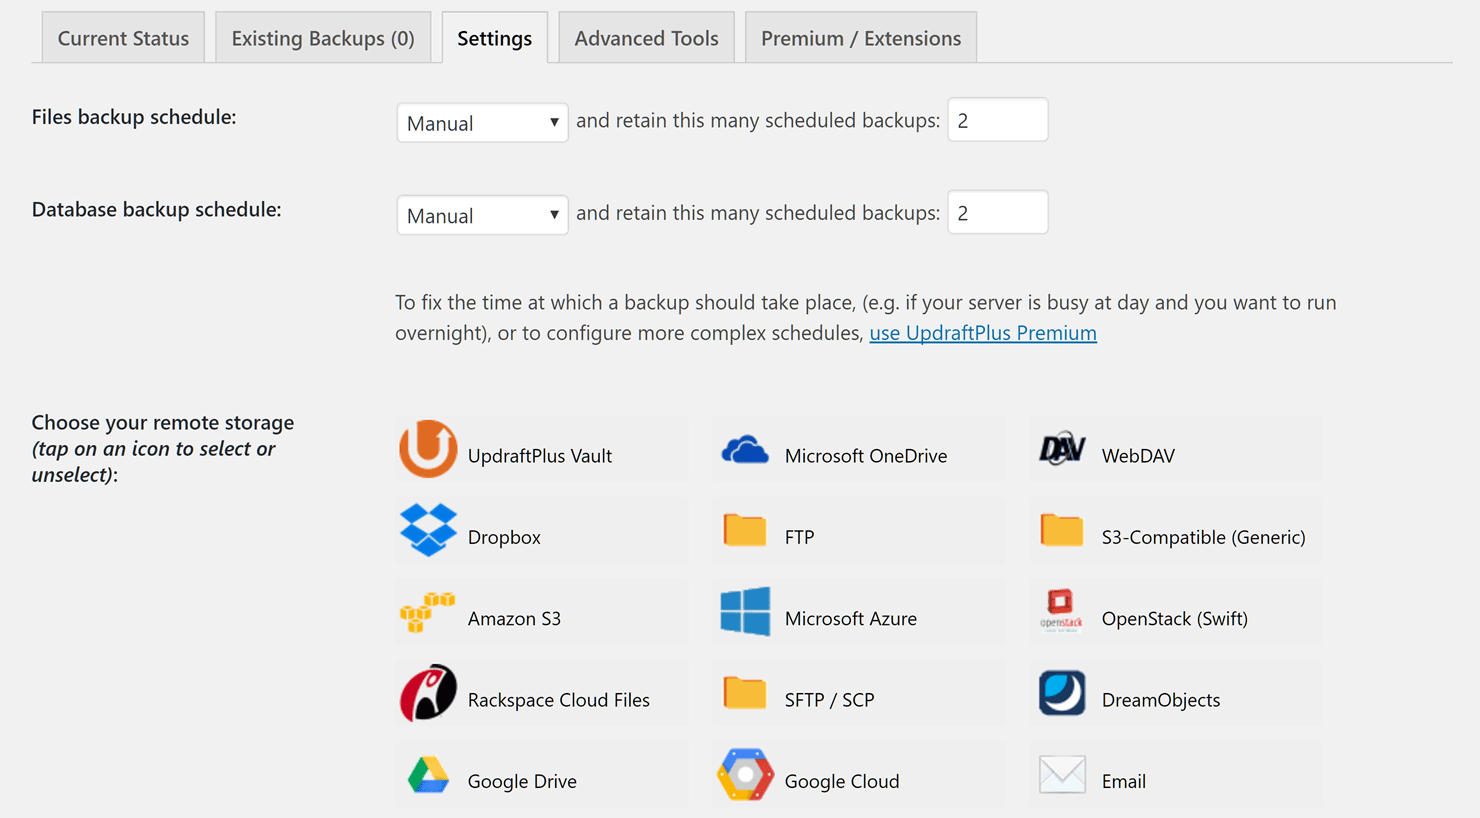The image size is (1480, 818).
Task: Open the Existing Backups (0) tab
Action: coord(323,38)
